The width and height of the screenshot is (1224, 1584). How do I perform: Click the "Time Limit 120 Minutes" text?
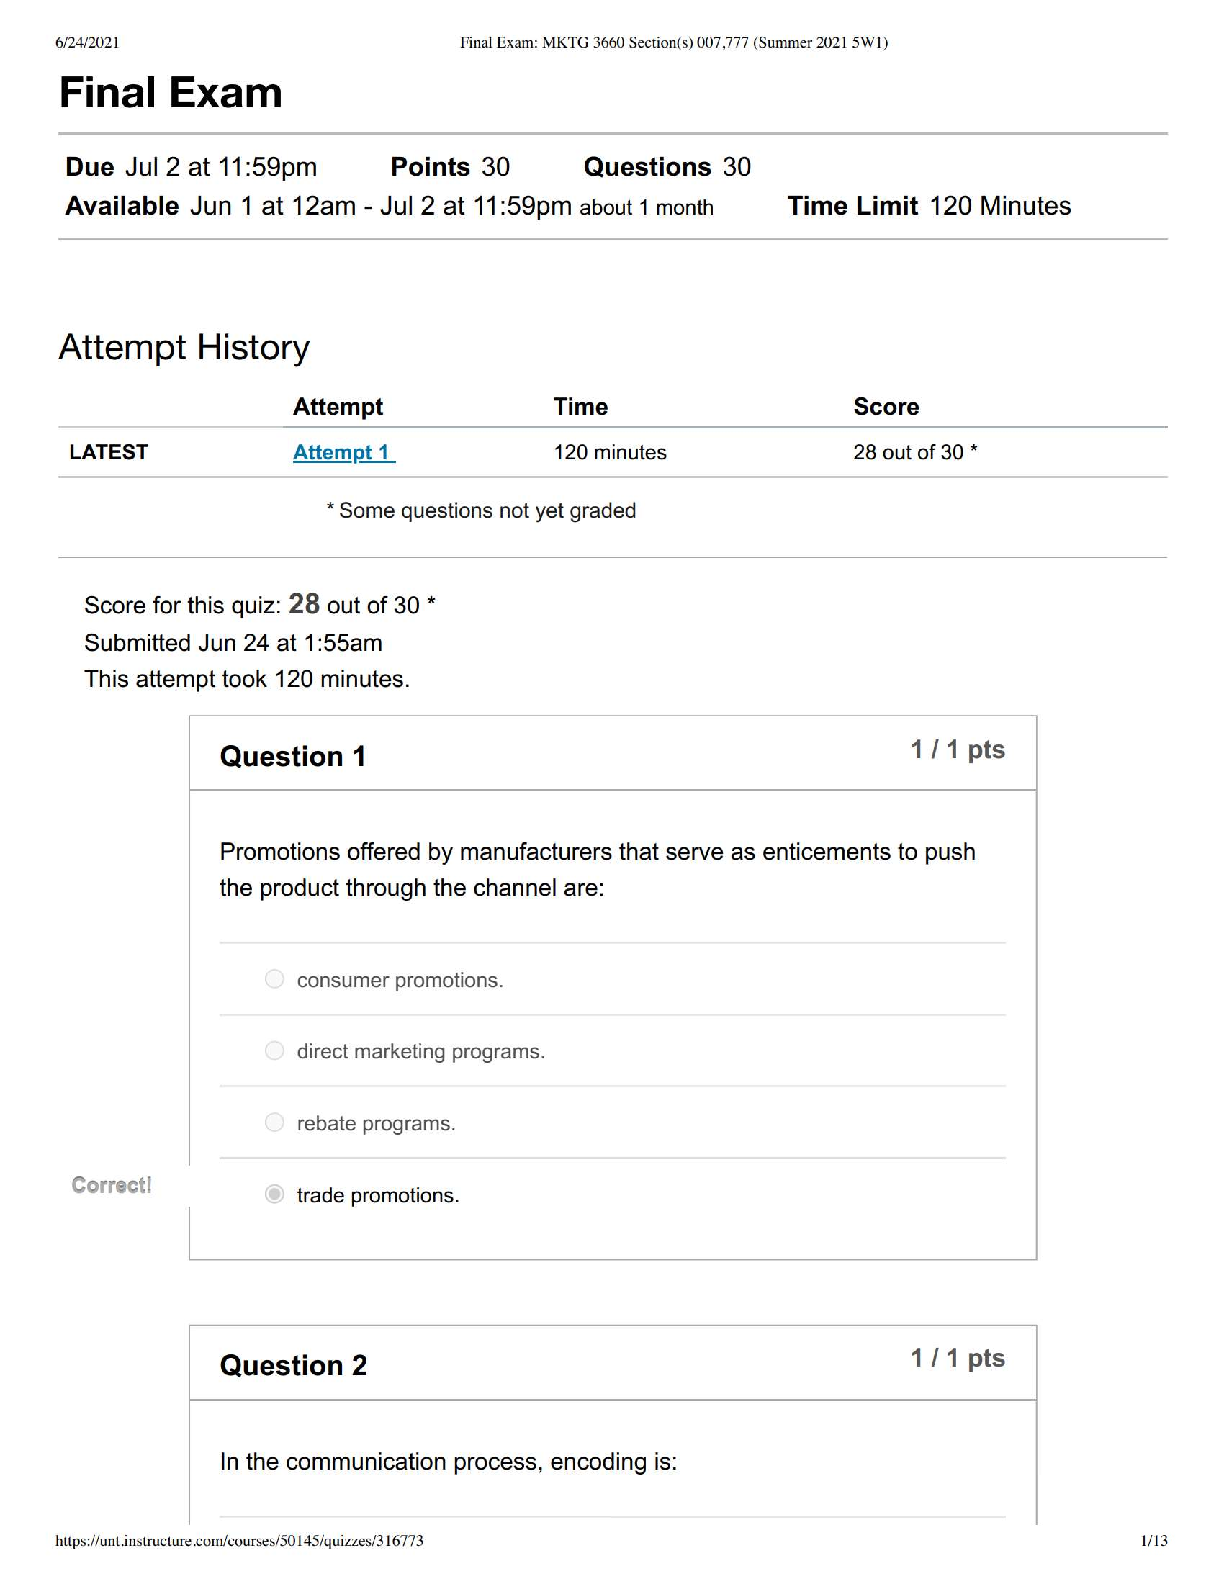[929, 206]
